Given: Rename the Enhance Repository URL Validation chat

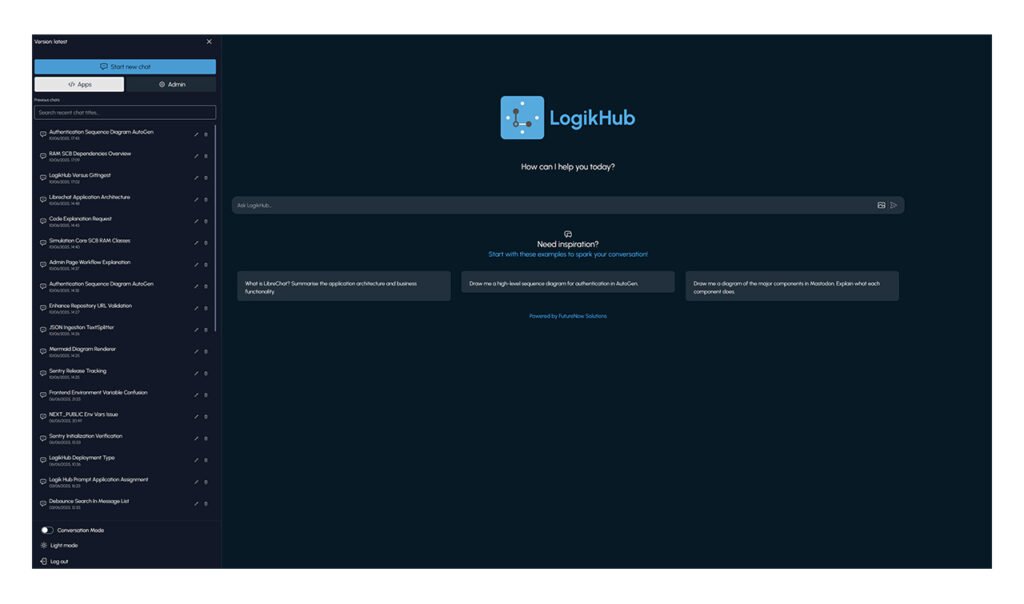Looking at the screenshot, I should [196, 308].
